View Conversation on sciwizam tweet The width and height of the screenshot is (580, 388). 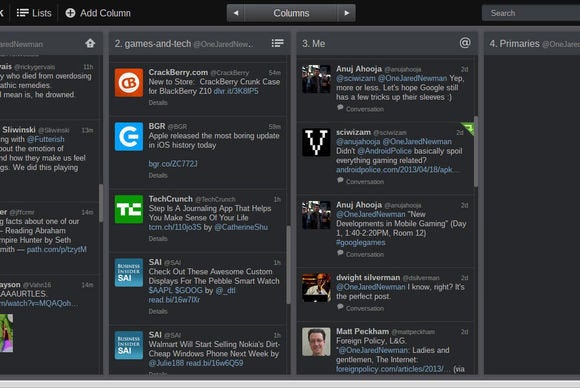[x=364, y=182]
